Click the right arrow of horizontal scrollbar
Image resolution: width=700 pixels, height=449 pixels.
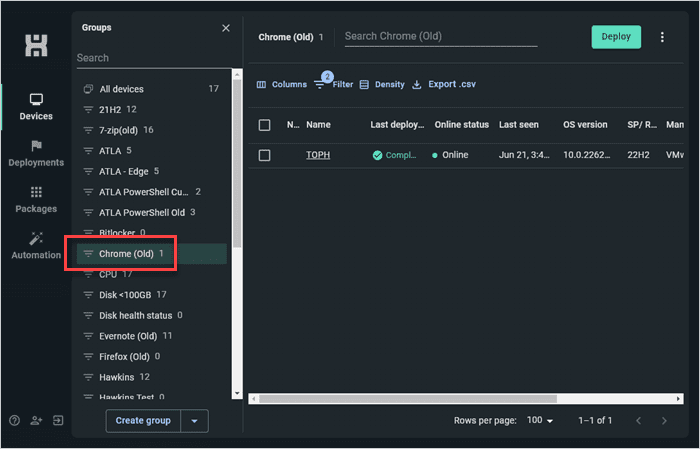tap(679, 399)
